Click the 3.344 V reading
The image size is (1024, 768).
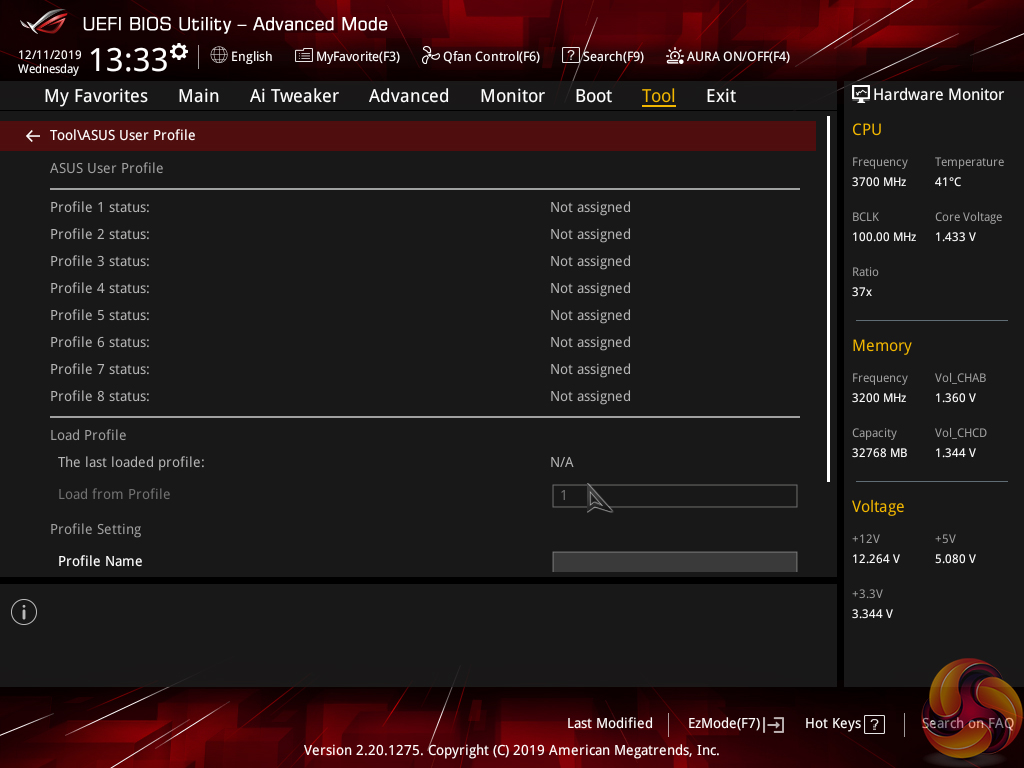[x=872, y=613]
